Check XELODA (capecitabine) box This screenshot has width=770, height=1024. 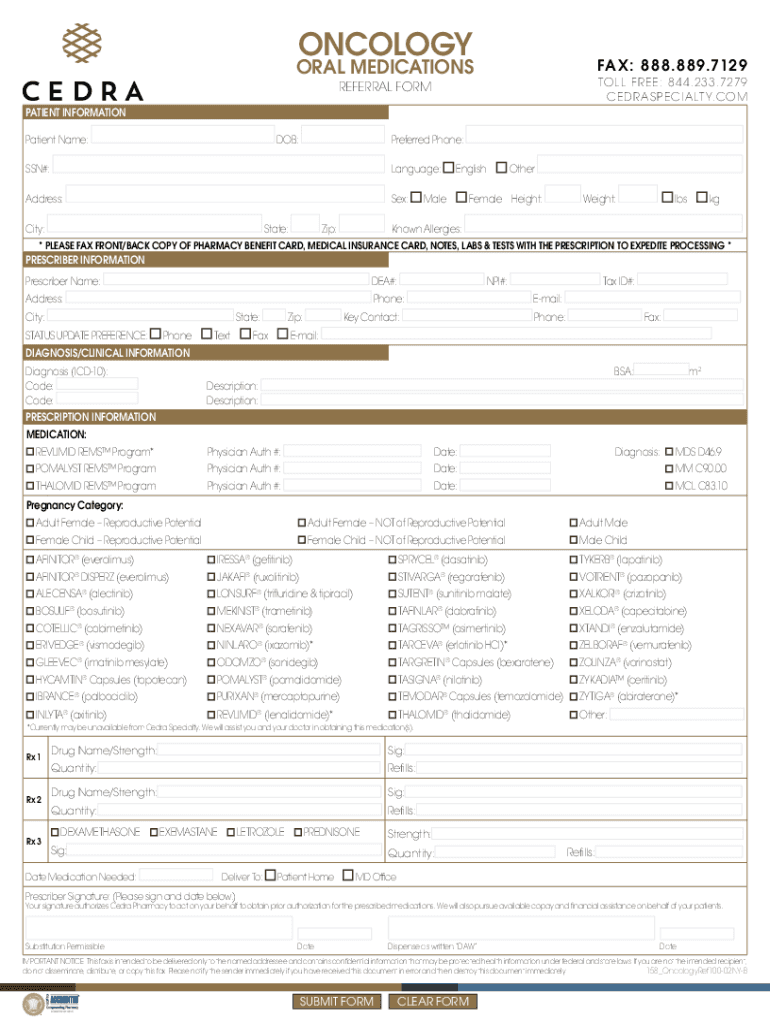[x=573, y=611]
